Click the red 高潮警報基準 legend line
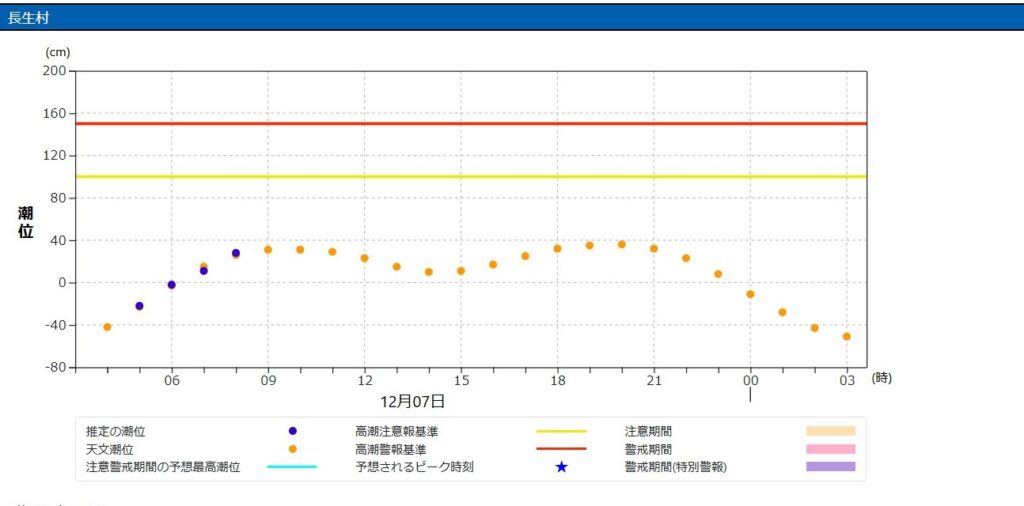Screen dimensions: 1024x506 pos(562,449)
